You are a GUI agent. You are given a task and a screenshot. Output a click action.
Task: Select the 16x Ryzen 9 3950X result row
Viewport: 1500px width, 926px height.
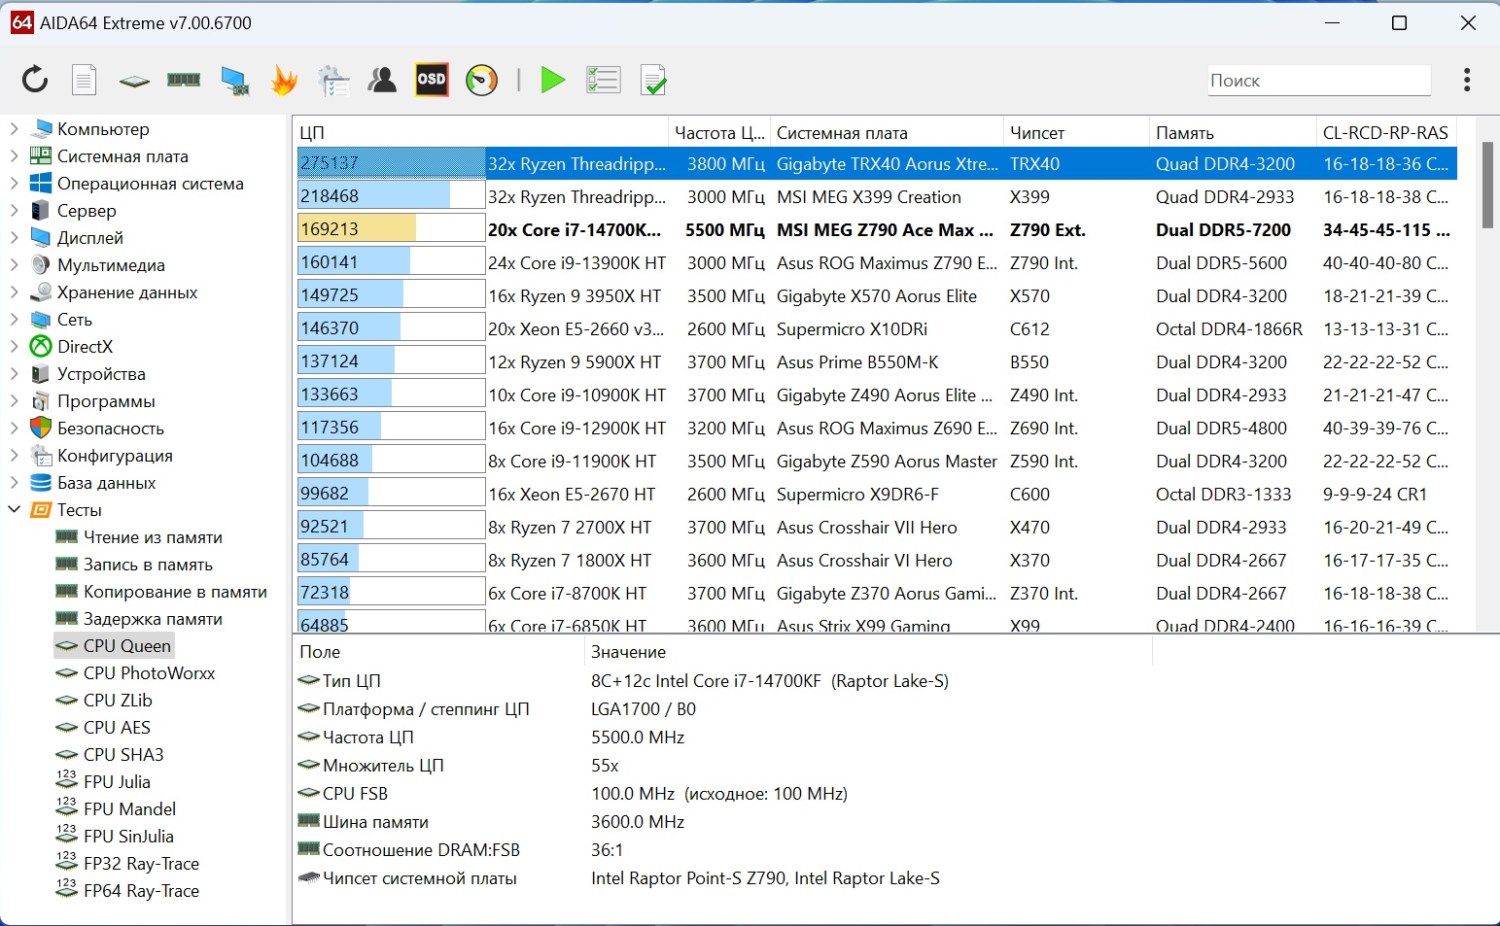click(574, 296)
